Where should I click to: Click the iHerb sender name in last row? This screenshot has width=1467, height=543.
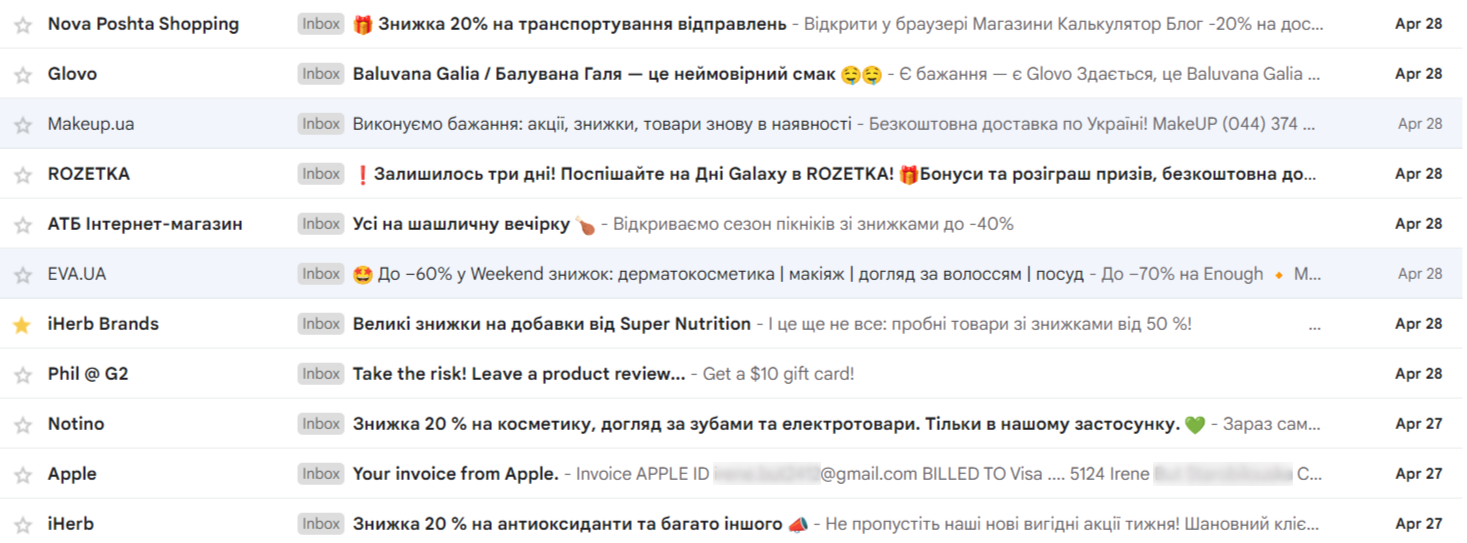tap(71, 524)
